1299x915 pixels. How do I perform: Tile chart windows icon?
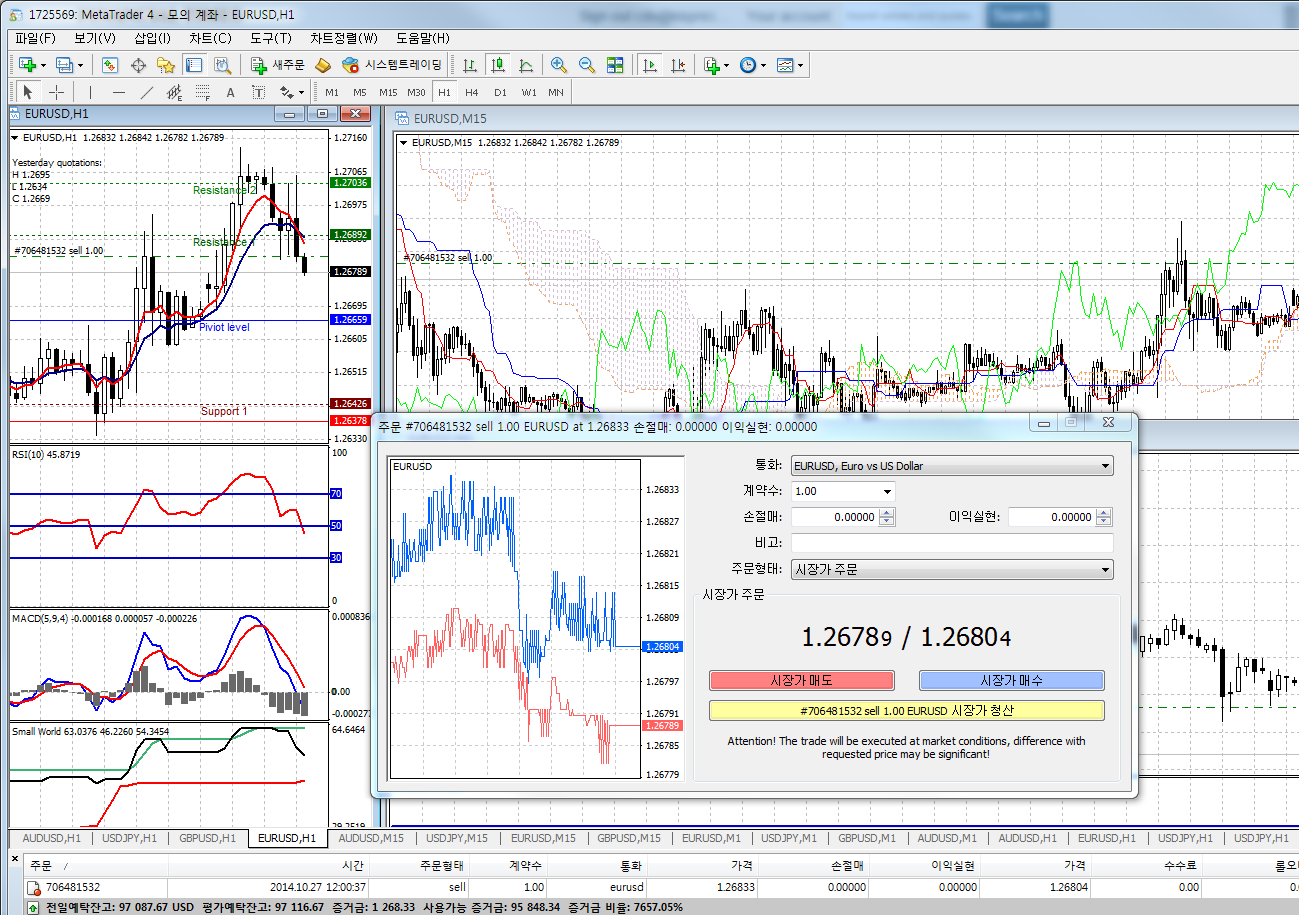click(615, 65)
